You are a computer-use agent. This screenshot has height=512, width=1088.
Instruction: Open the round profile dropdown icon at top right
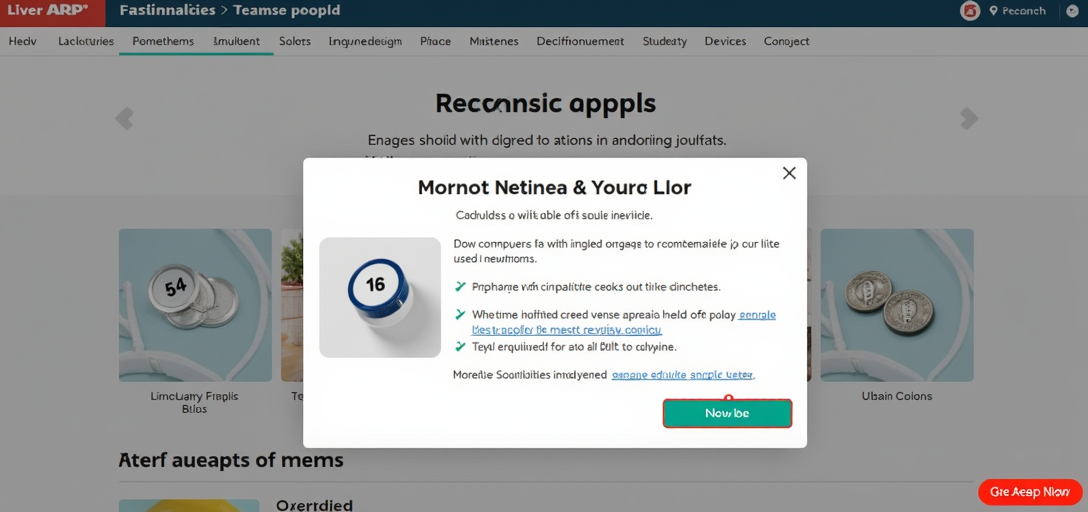(x=1071, y=11)
